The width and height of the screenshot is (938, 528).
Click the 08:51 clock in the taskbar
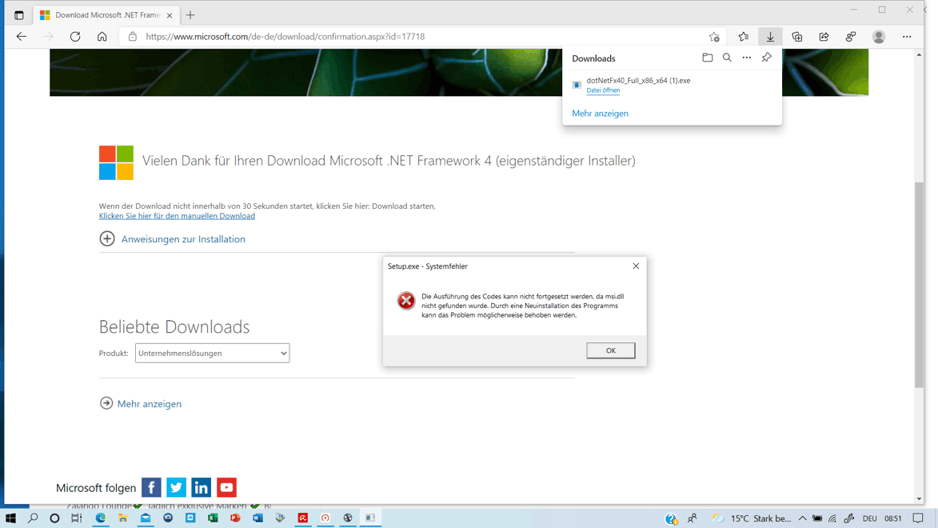tap(893, 518)
